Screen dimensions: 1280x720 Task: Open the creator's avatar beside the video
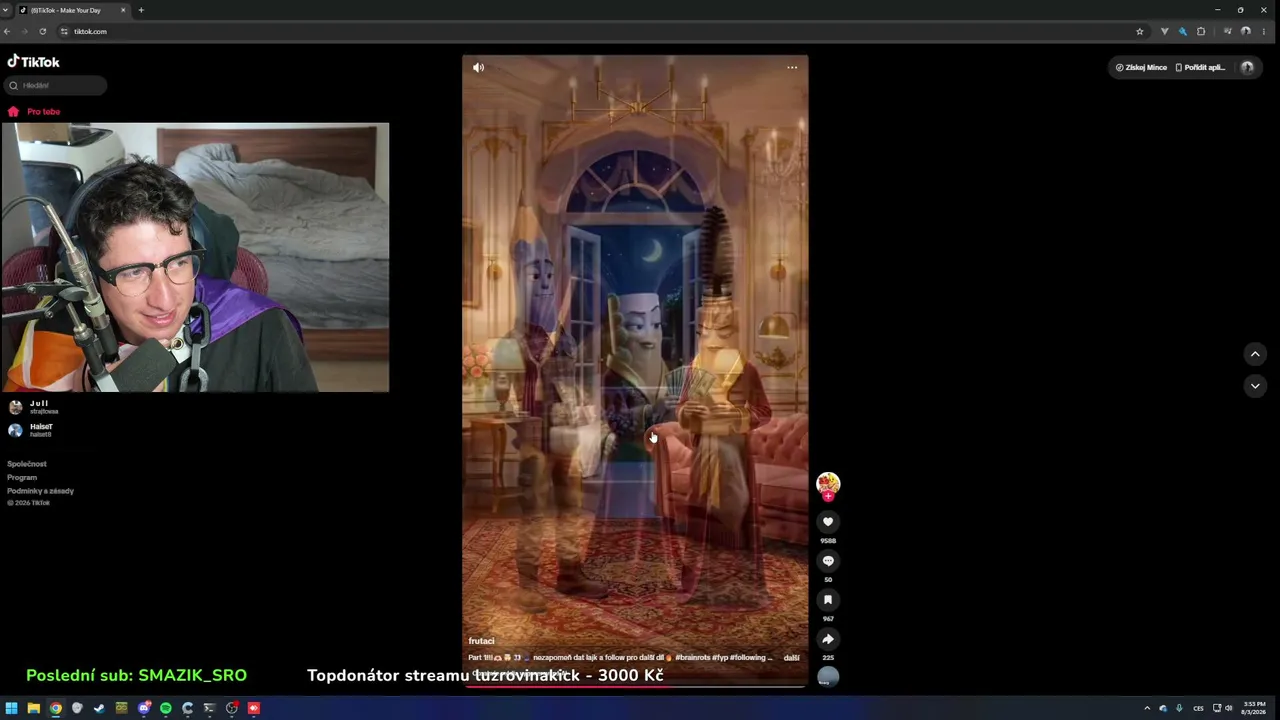point(828,484)
